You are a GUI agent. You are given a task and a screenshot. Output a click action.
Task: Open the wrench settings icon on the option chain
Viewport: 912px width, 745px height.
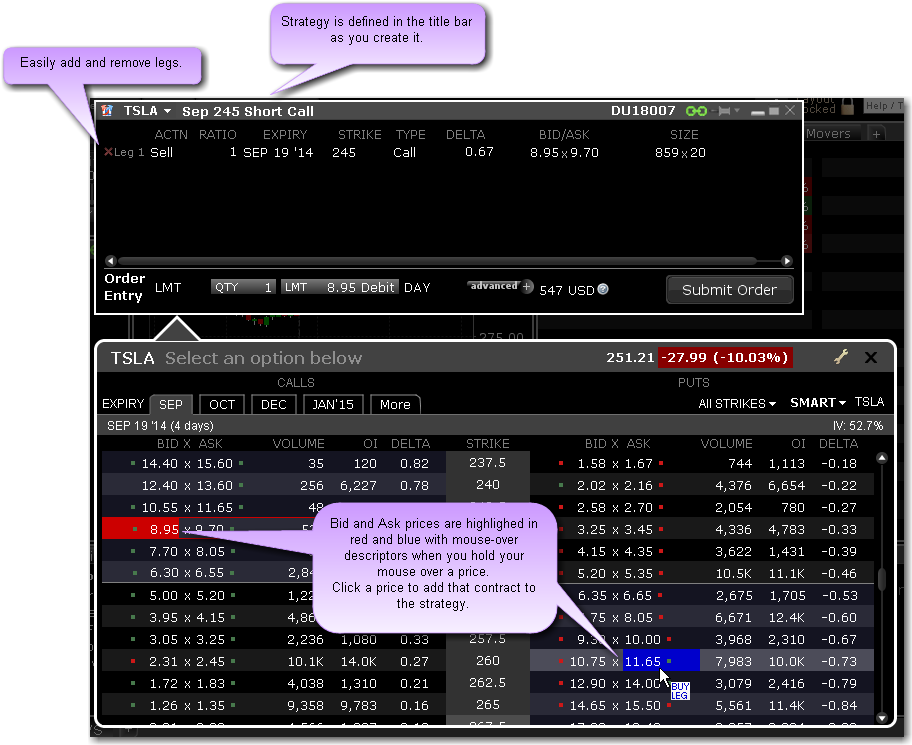(840, 358)
